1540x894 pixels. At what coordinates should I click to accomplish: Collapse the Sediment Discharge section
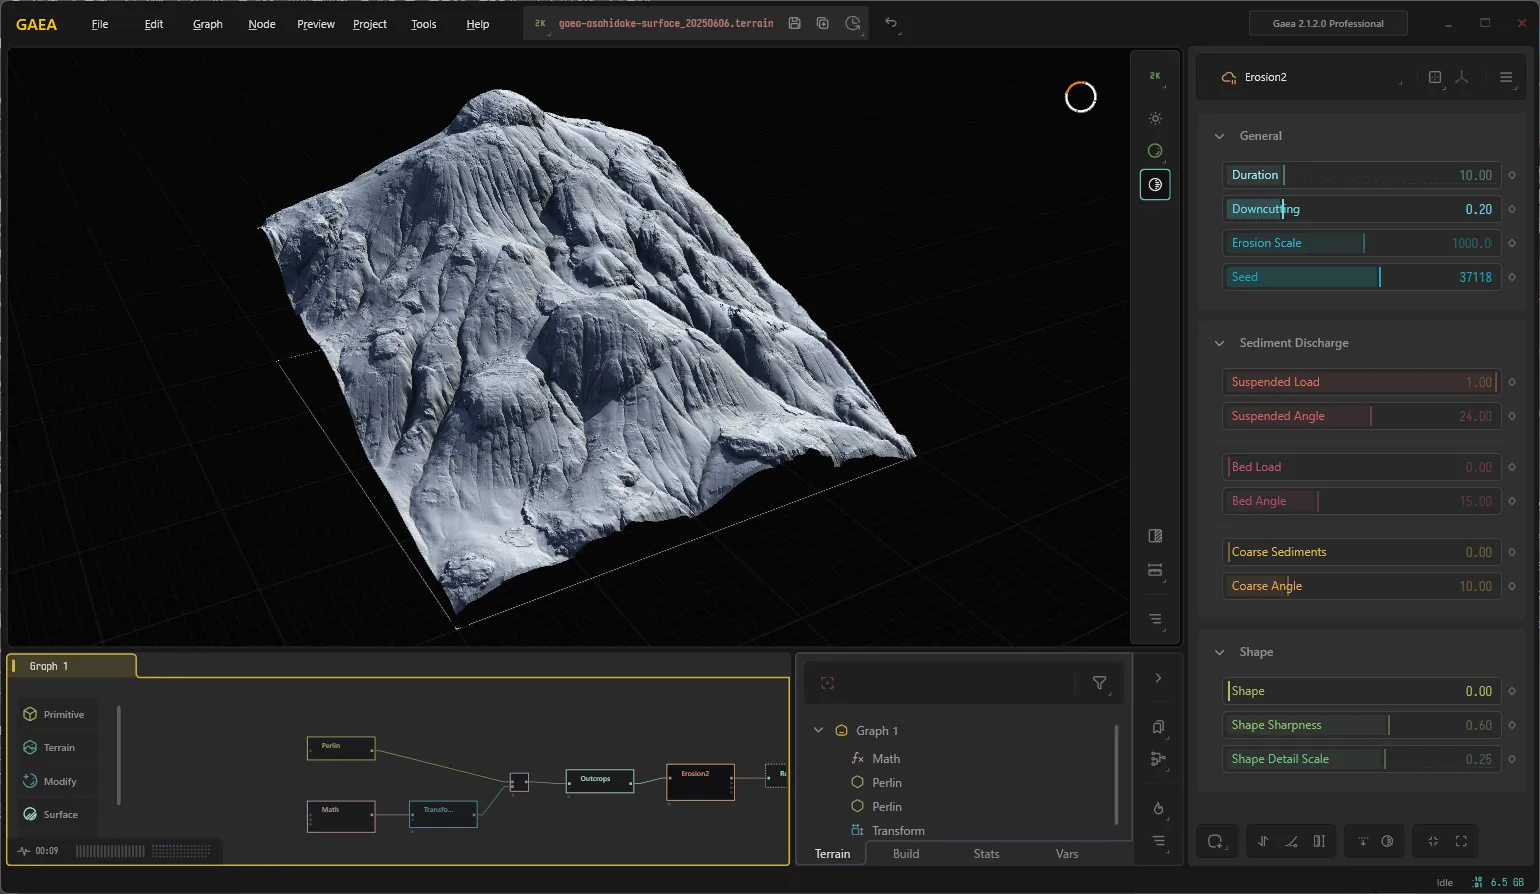(1219, 343)
